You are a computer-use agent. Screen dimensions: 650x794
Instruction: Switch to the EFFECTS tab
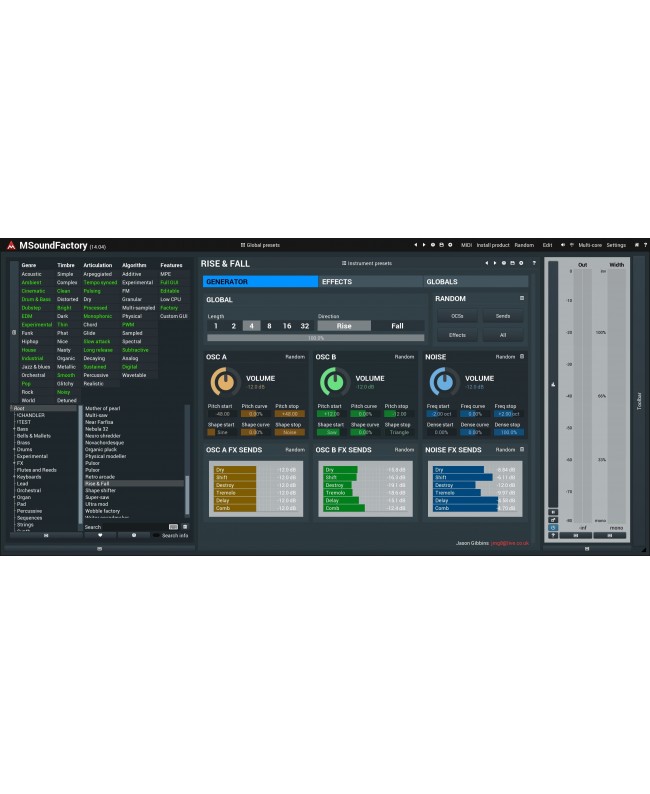pos(370,282)
